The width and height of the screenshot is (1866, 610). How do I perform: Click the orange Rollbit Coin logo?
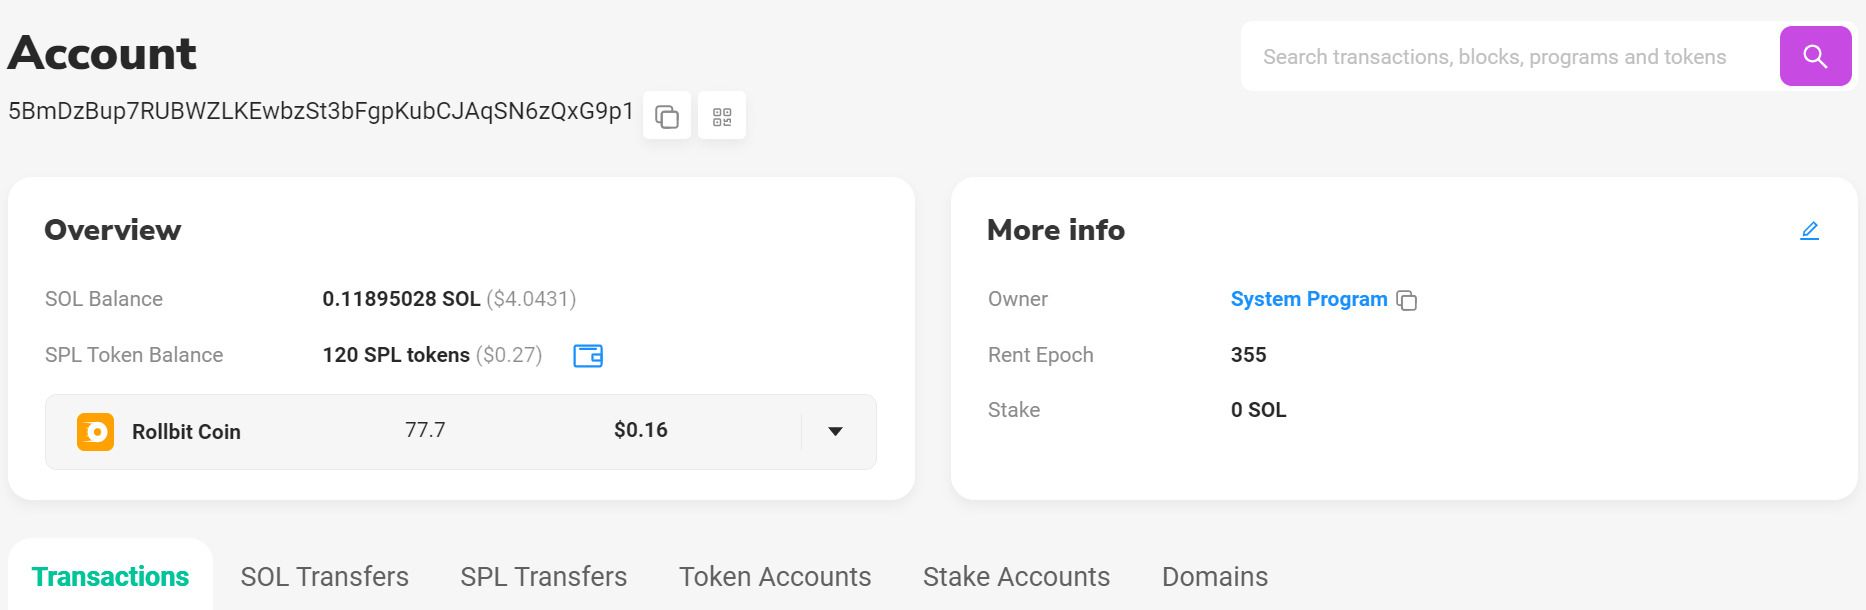point(96,432)
